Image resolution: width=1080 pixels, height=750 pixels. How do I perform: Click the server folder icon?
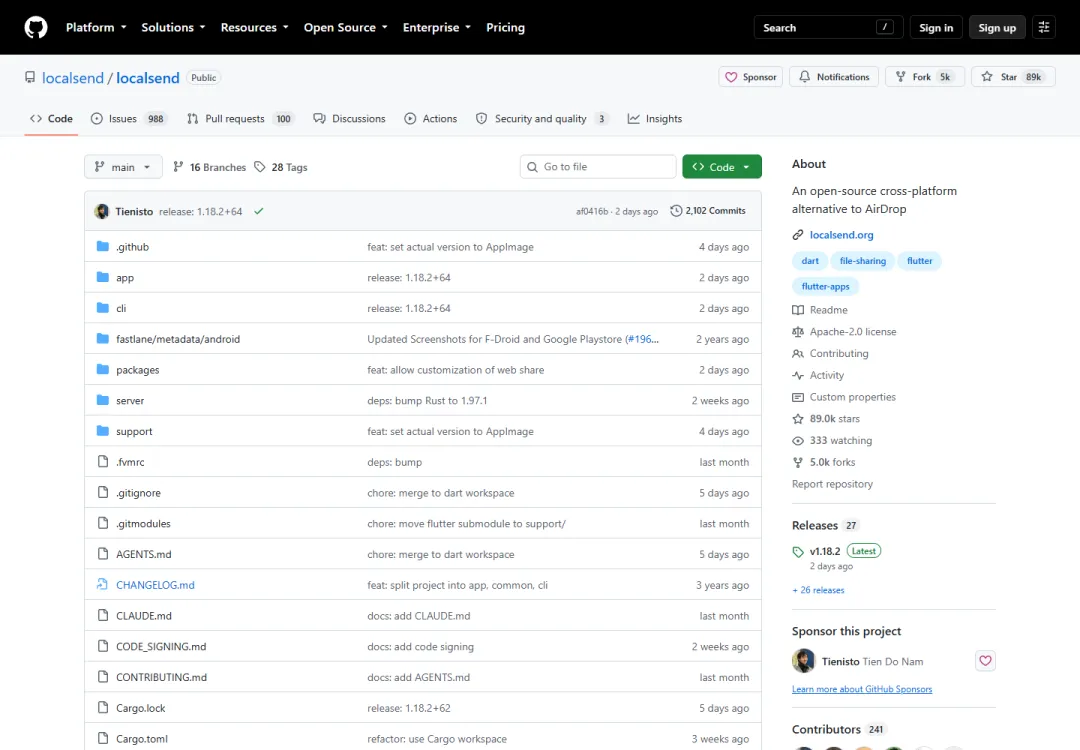[x=103, y=400]
